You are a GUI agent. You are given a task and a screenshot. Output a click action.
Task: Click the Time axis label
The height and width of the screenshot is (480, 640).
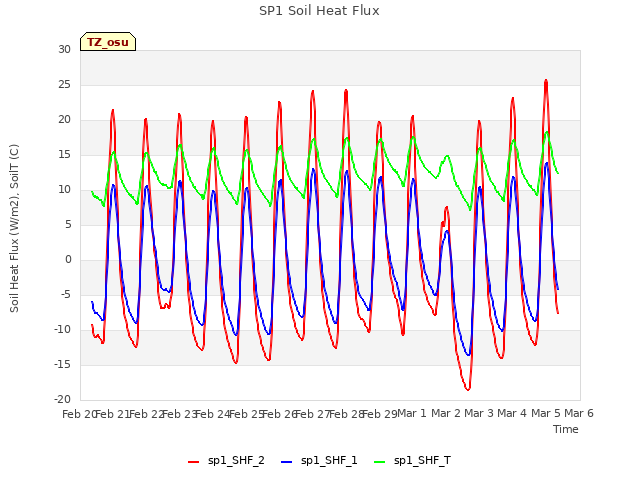(x=566, y=429)
